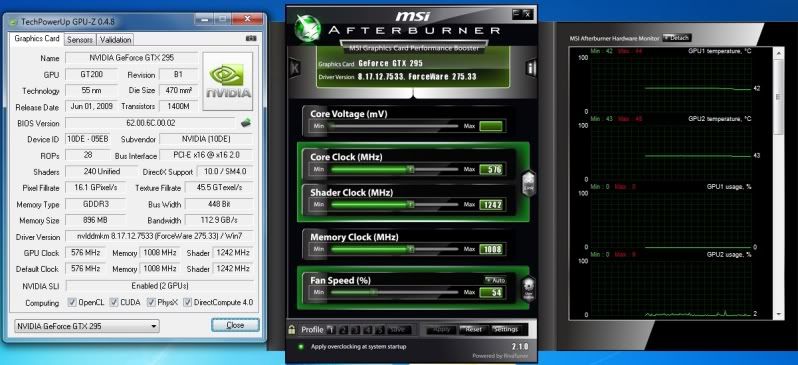Screen dimensions: 798x365
Task: Select profile slot 4 in Afterburner
Action: coord(368,329)
